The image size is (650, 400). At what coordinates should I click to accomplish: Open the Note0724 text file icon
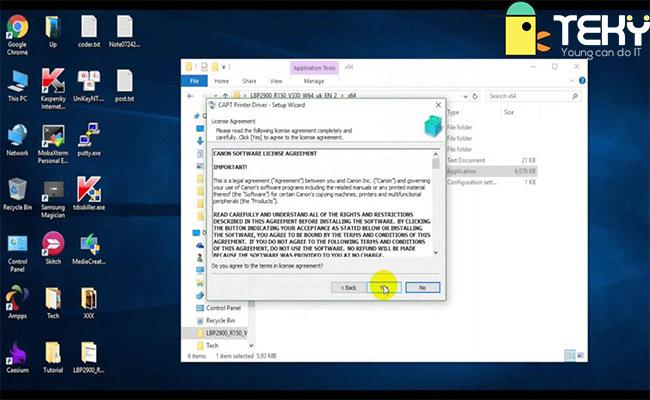tap(124, 32)
